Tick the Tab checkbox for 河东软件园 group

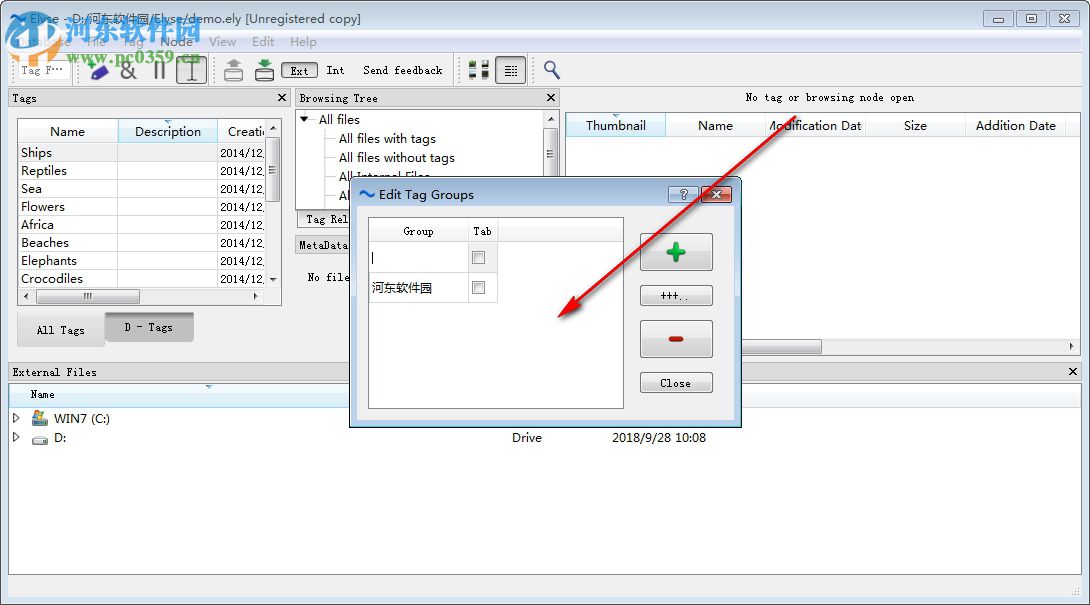(478, 287)
